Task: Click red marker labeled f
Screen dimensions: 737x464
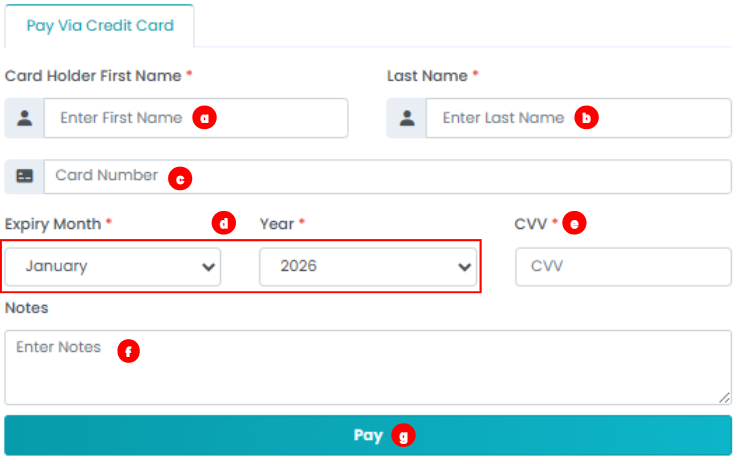Action: pyautogui.click(x=127, y=351)
